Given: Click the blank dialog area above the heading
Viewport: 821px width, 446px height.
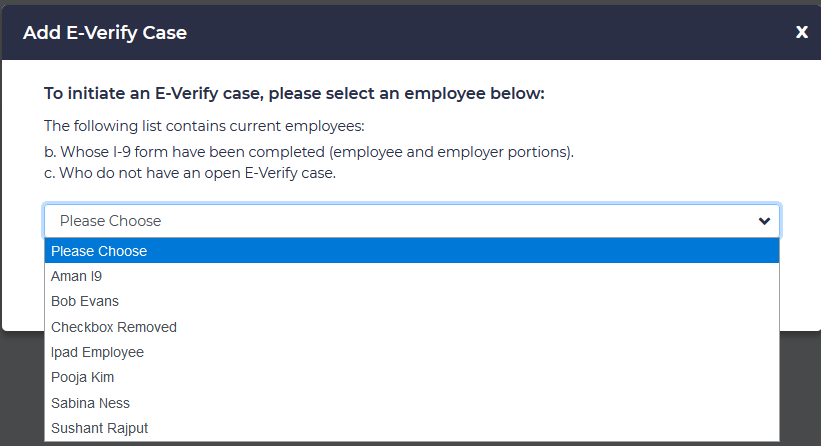Looking at the screenshot, I should point(400,71).
